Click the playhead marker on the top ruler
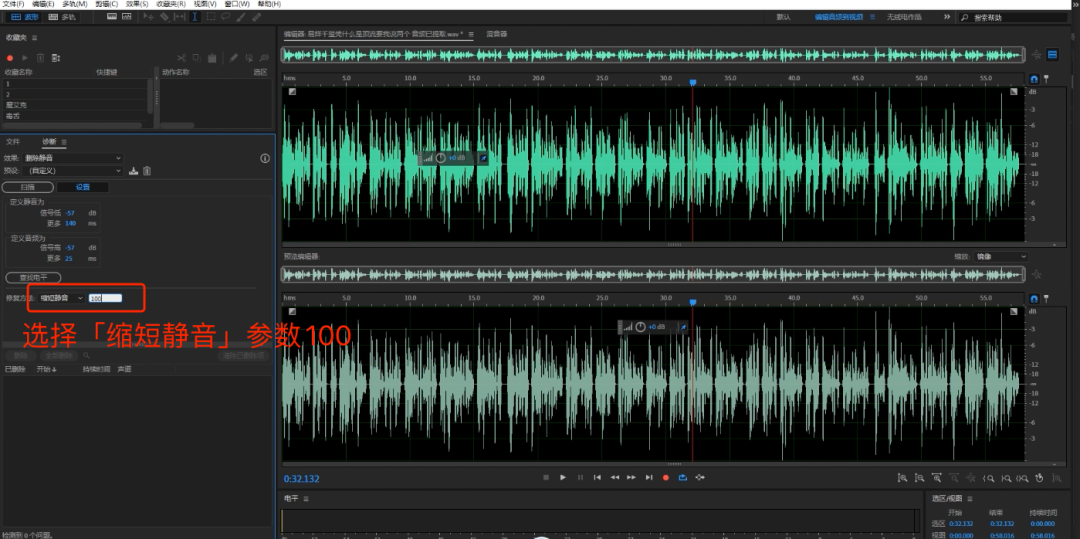The width and height of the screenshot is (1080, 539). (x=693, y=82)
